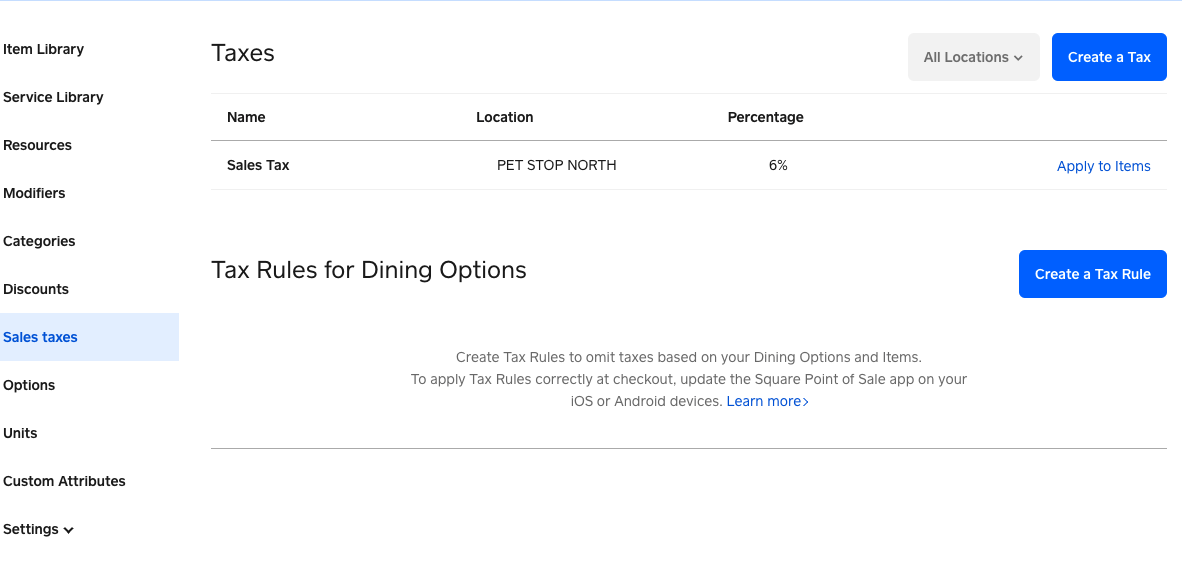This screenshot has height=586, width=1182.
Task: Click the Create a Tax button
Action: [1109, 57]
